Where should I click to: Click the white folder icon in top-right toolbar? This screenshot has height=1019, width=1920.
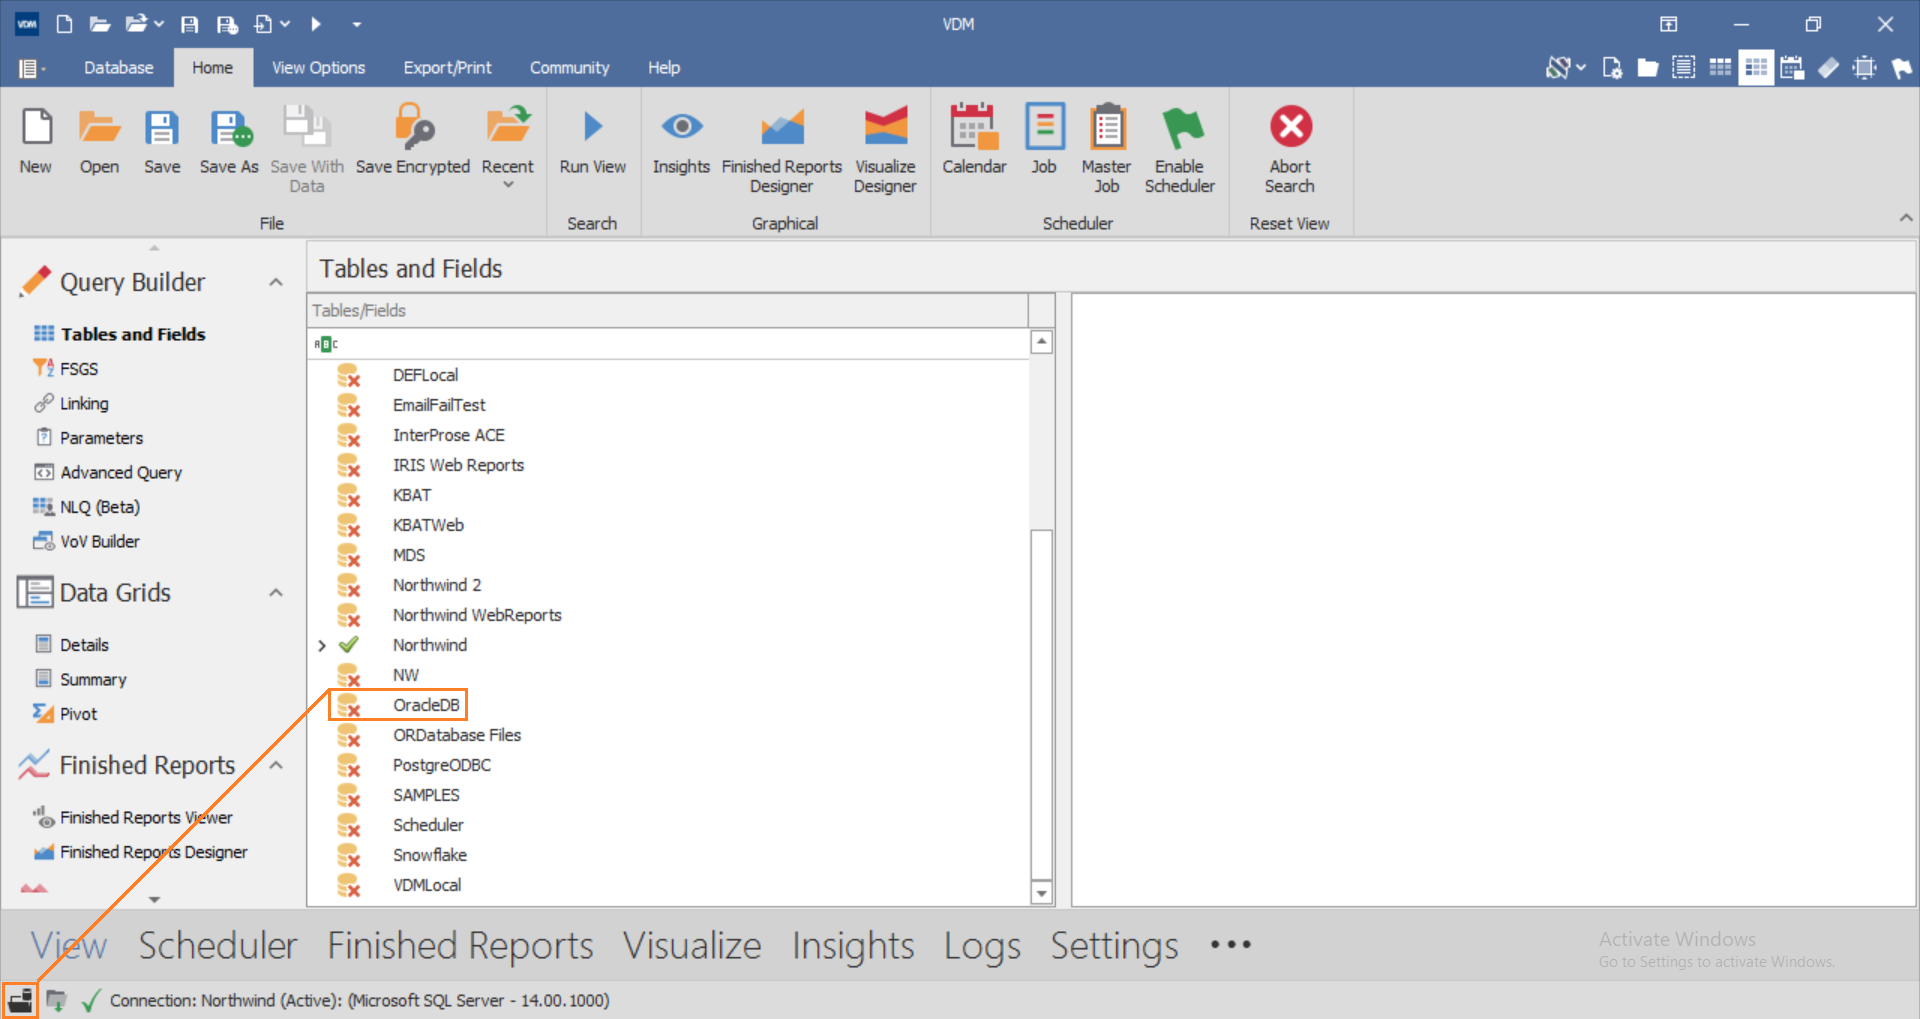1648,68
